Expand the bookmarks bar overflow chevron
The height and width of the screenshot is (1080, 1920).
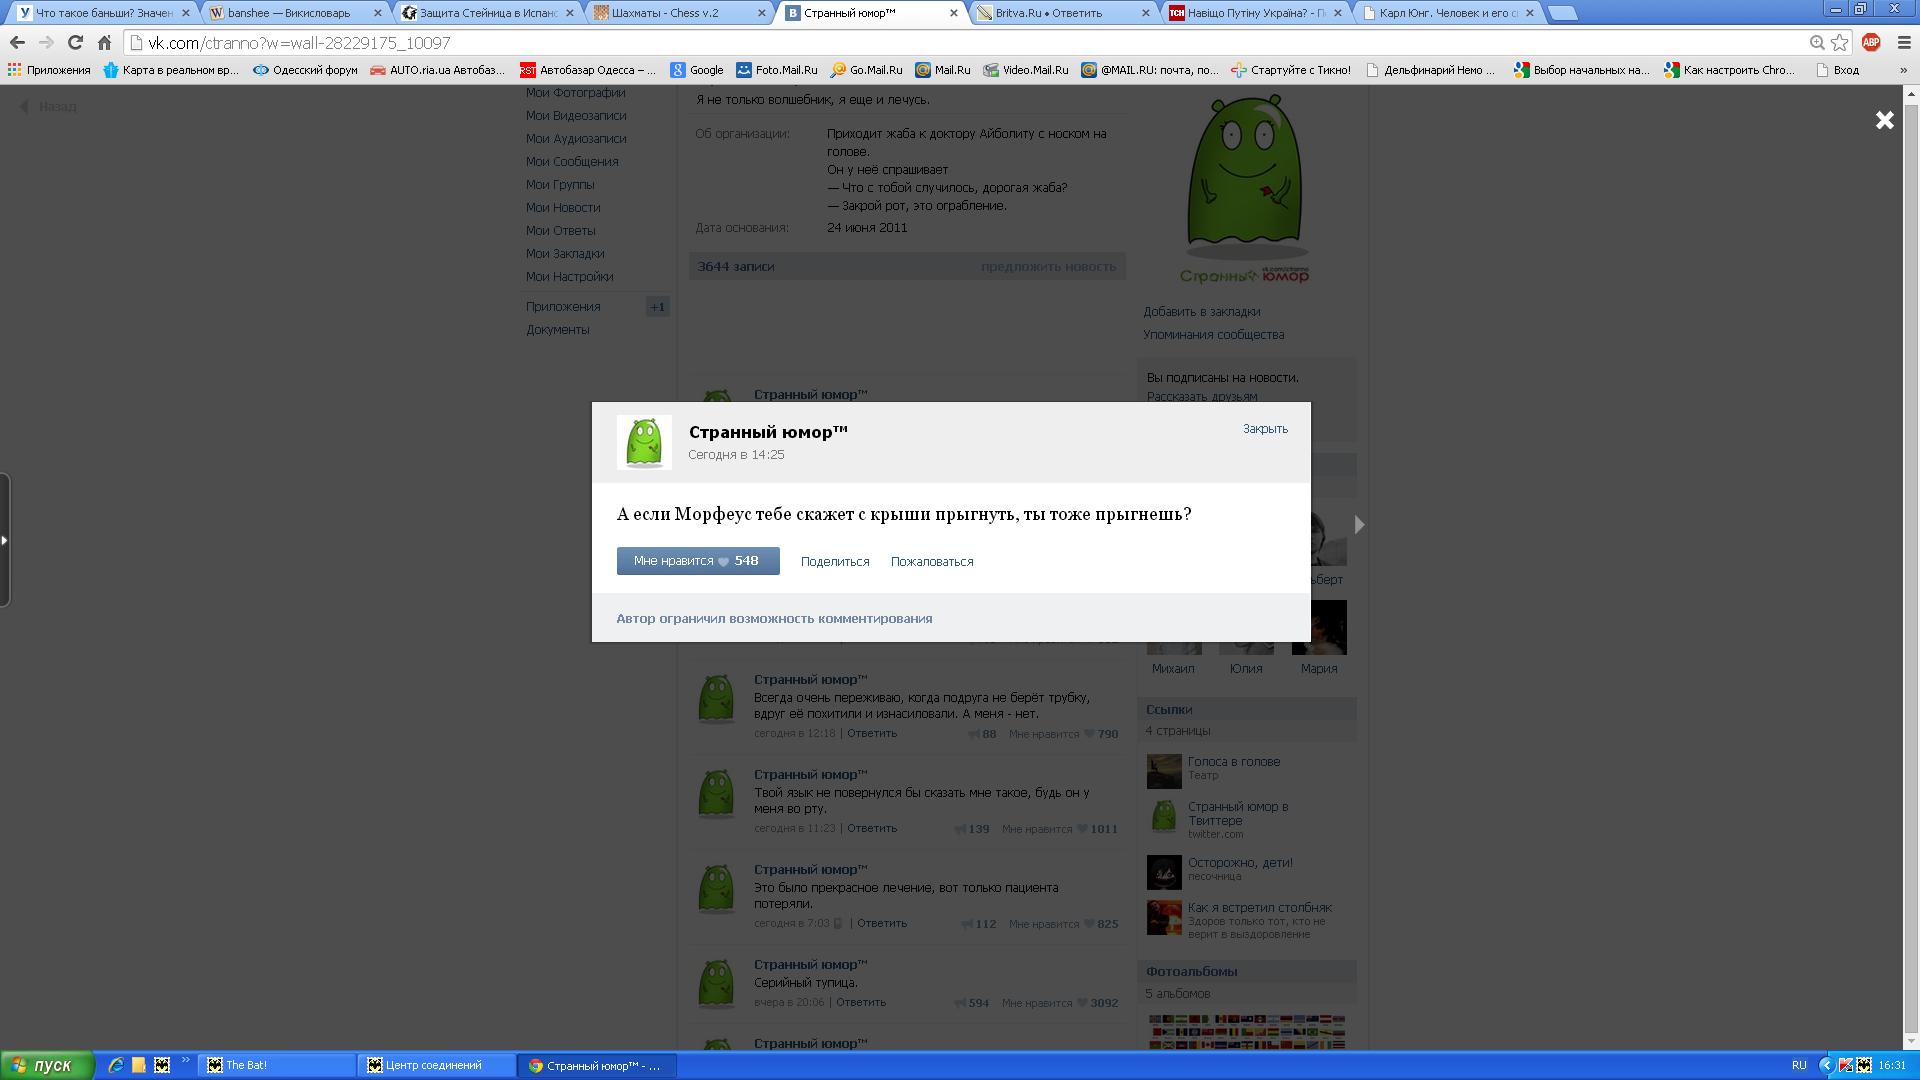click(x=1903, y=70)
